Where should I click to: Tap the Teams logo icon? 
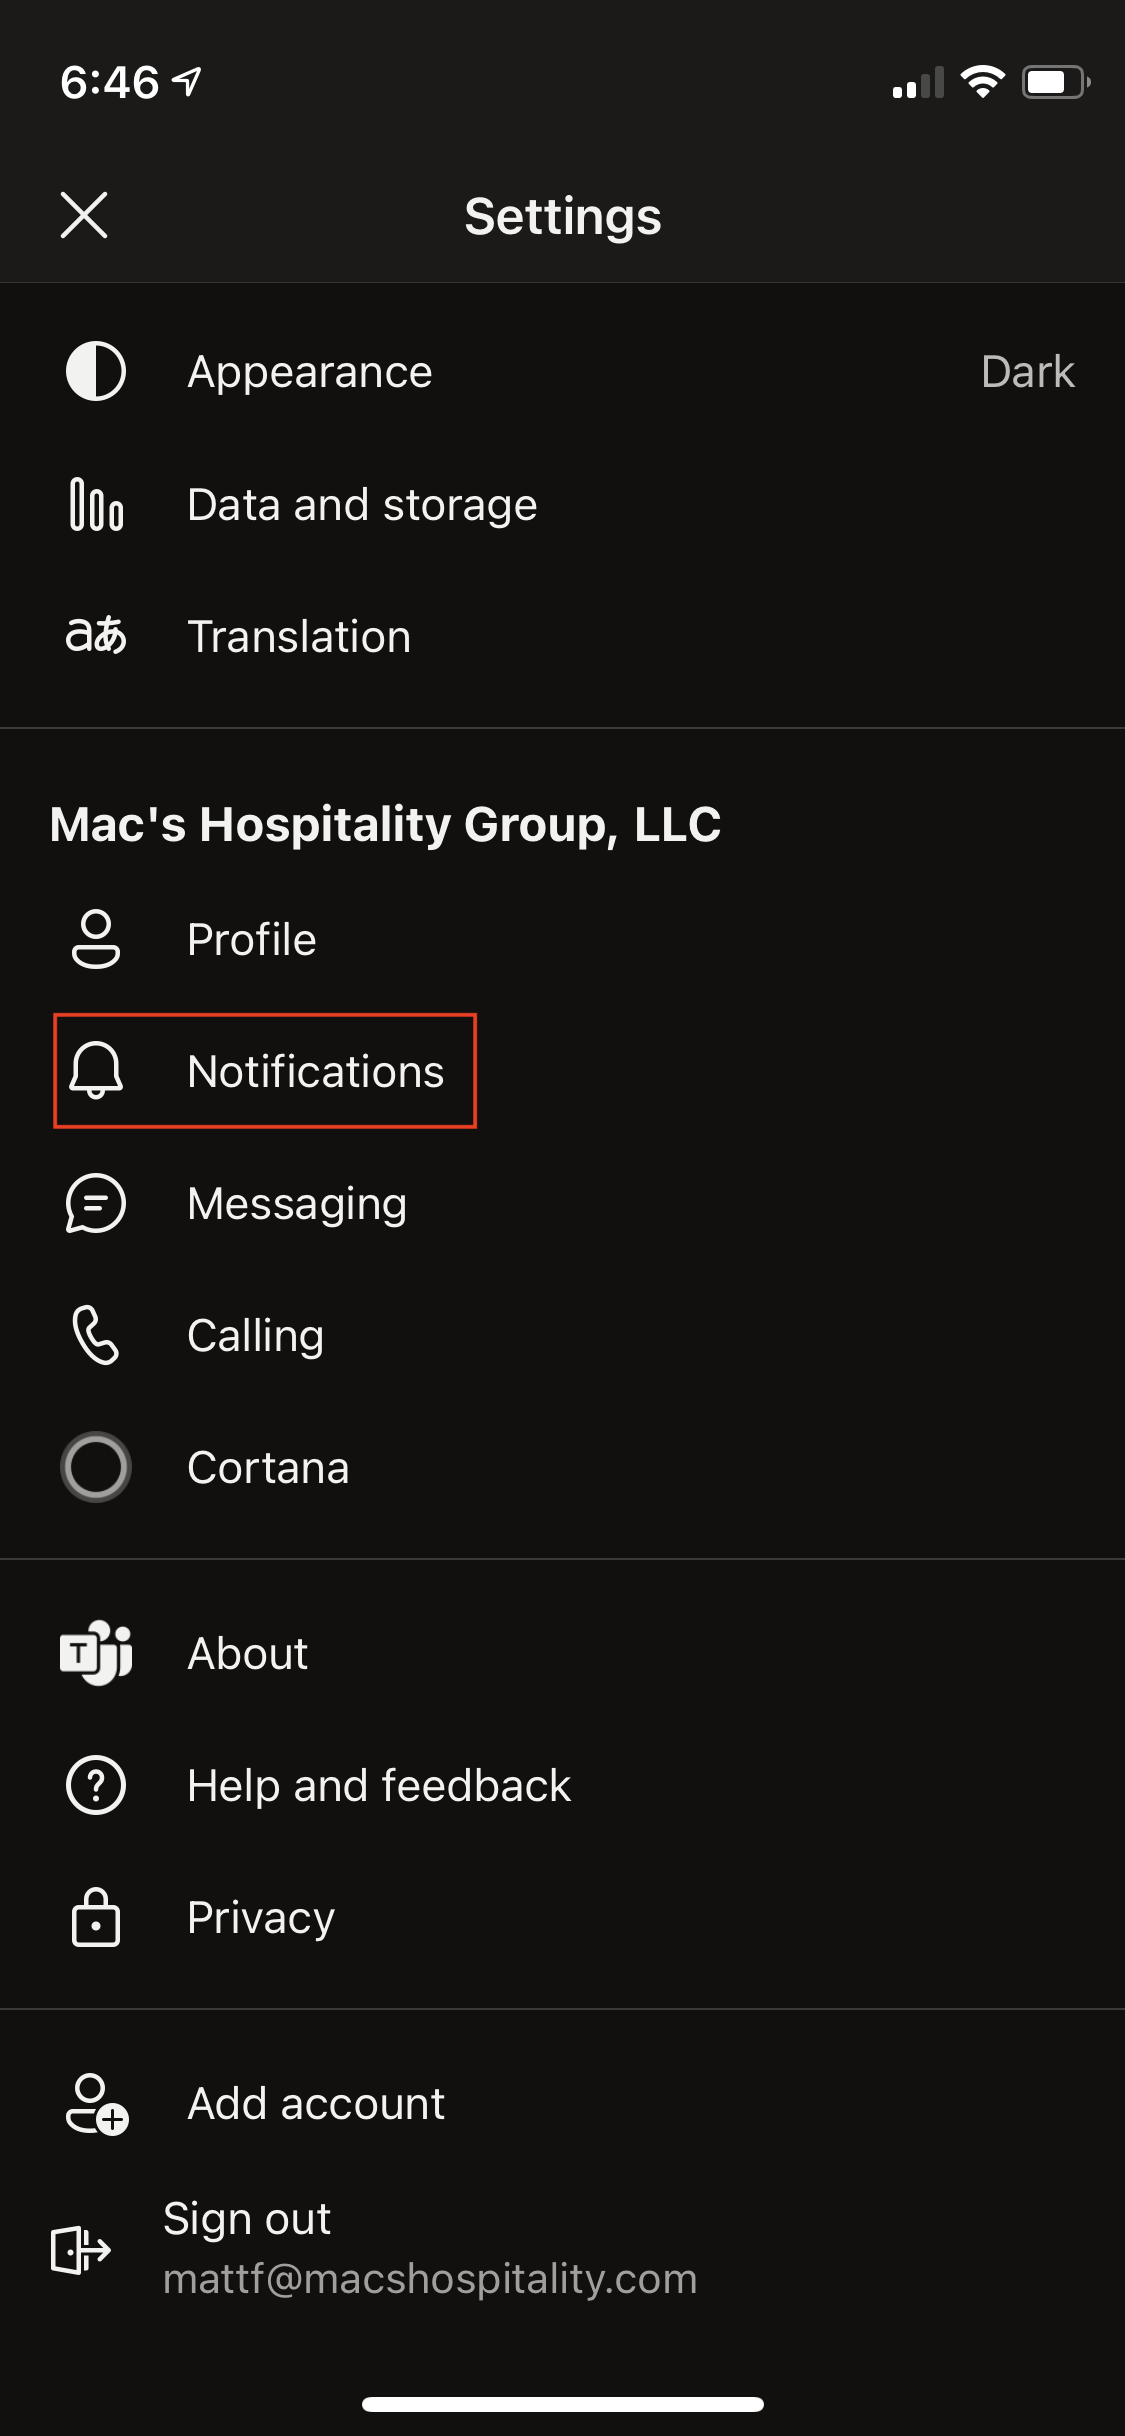point(96,1652)
